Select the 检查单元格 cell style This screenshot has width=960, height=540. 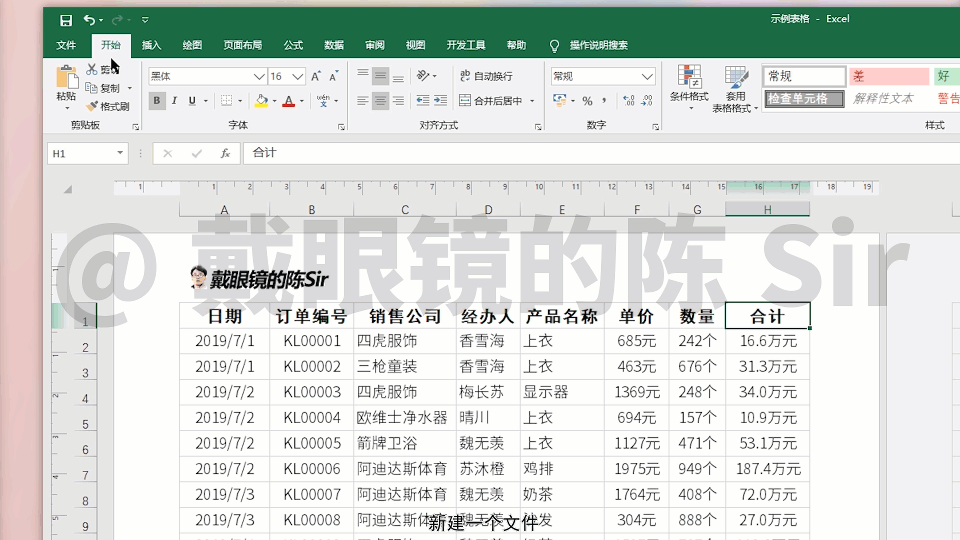804,99
